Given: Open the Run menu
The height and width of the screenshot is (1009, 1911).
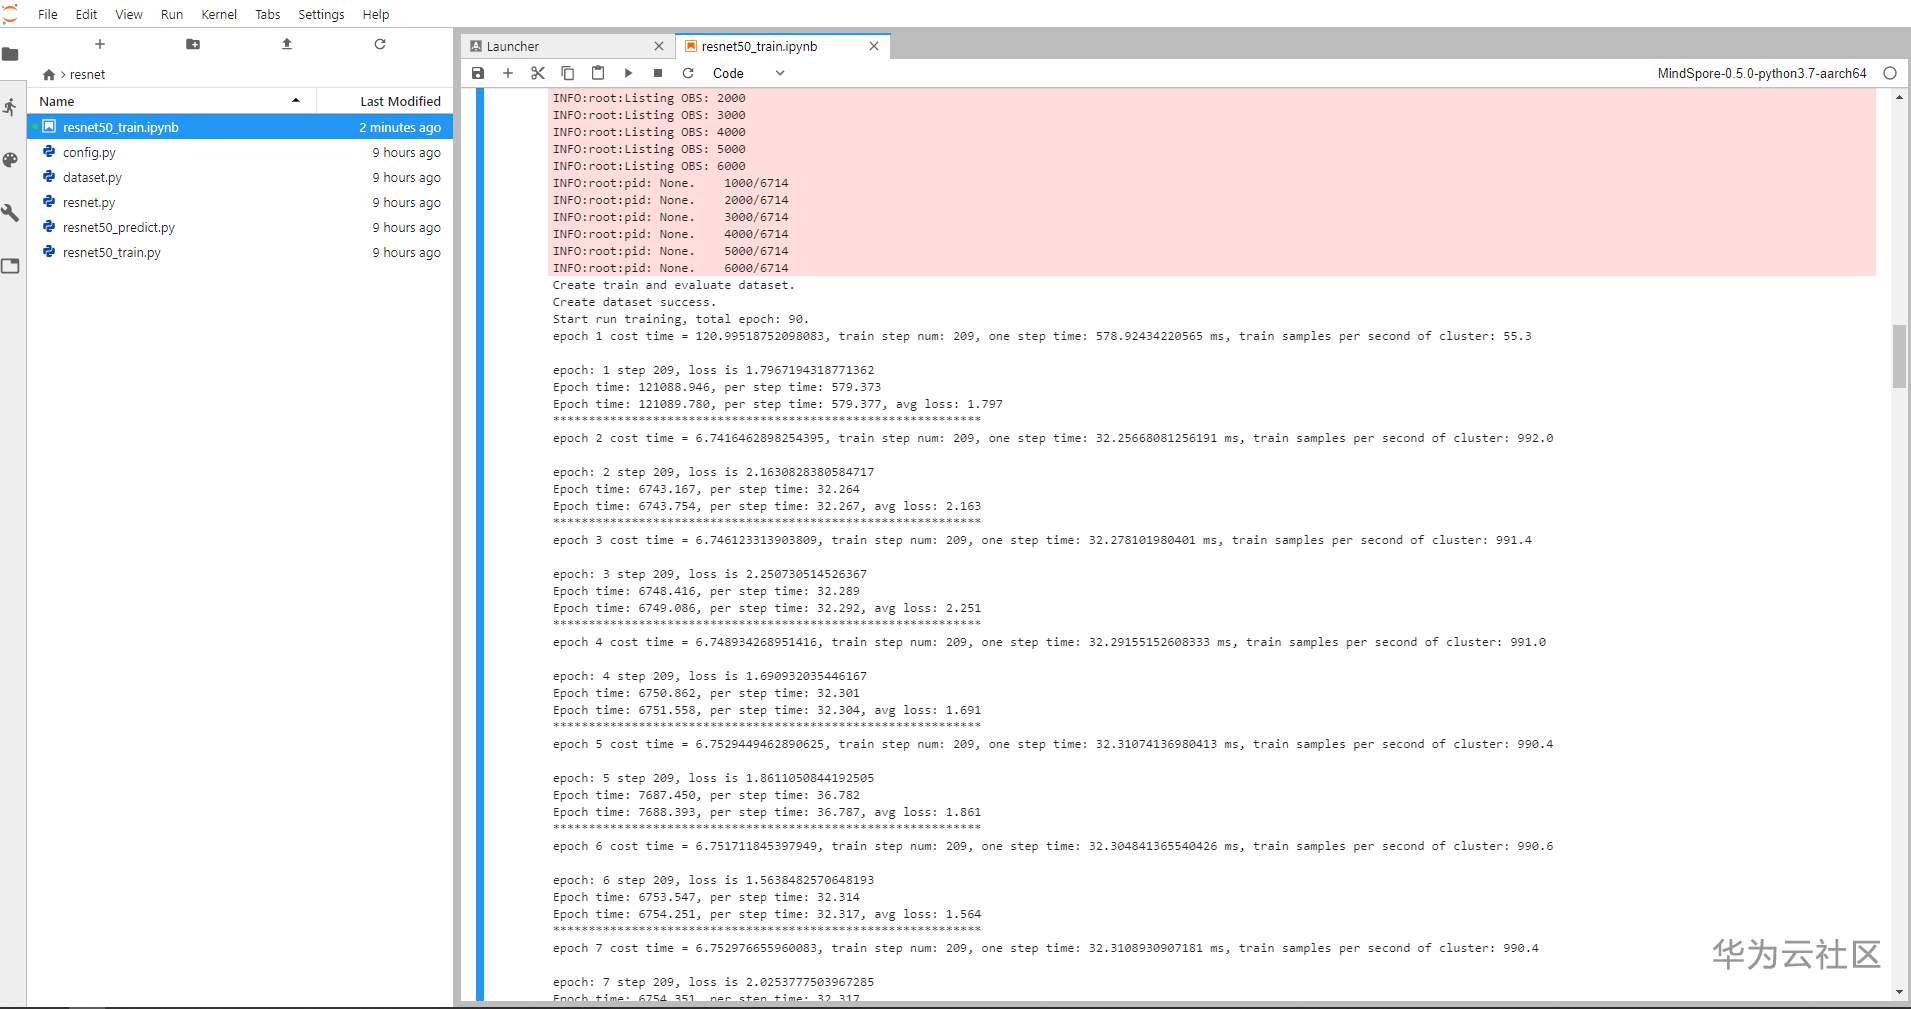Looking at the screenshot, I should point(172,14).
